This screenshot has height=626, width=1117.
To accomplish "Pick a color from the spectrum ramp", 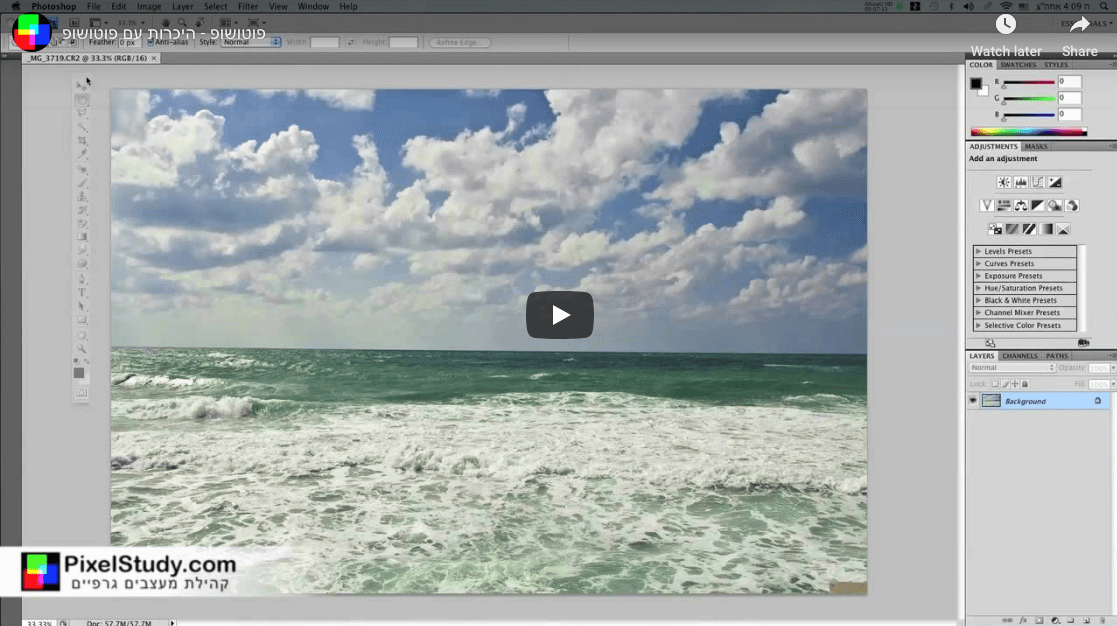I will point(1029,132).
